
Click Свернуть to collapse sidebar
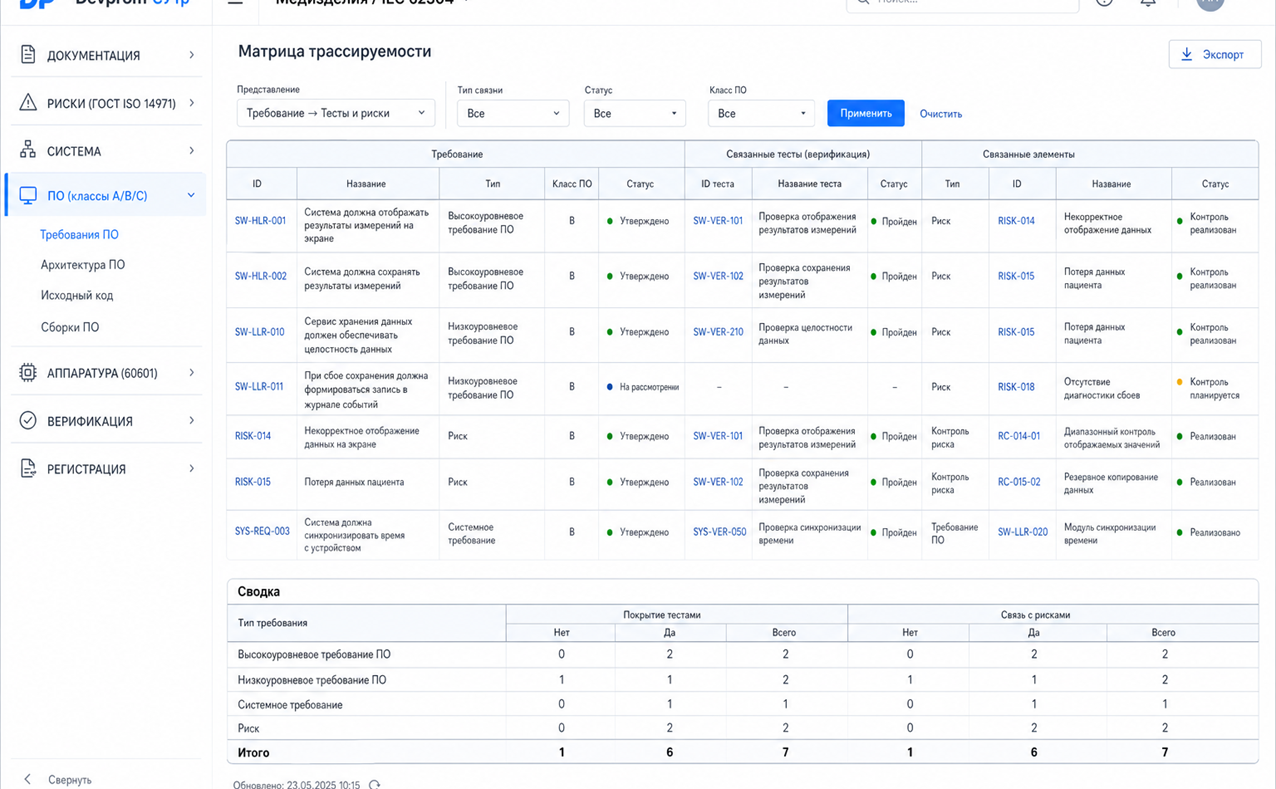(x=70, y=780)
